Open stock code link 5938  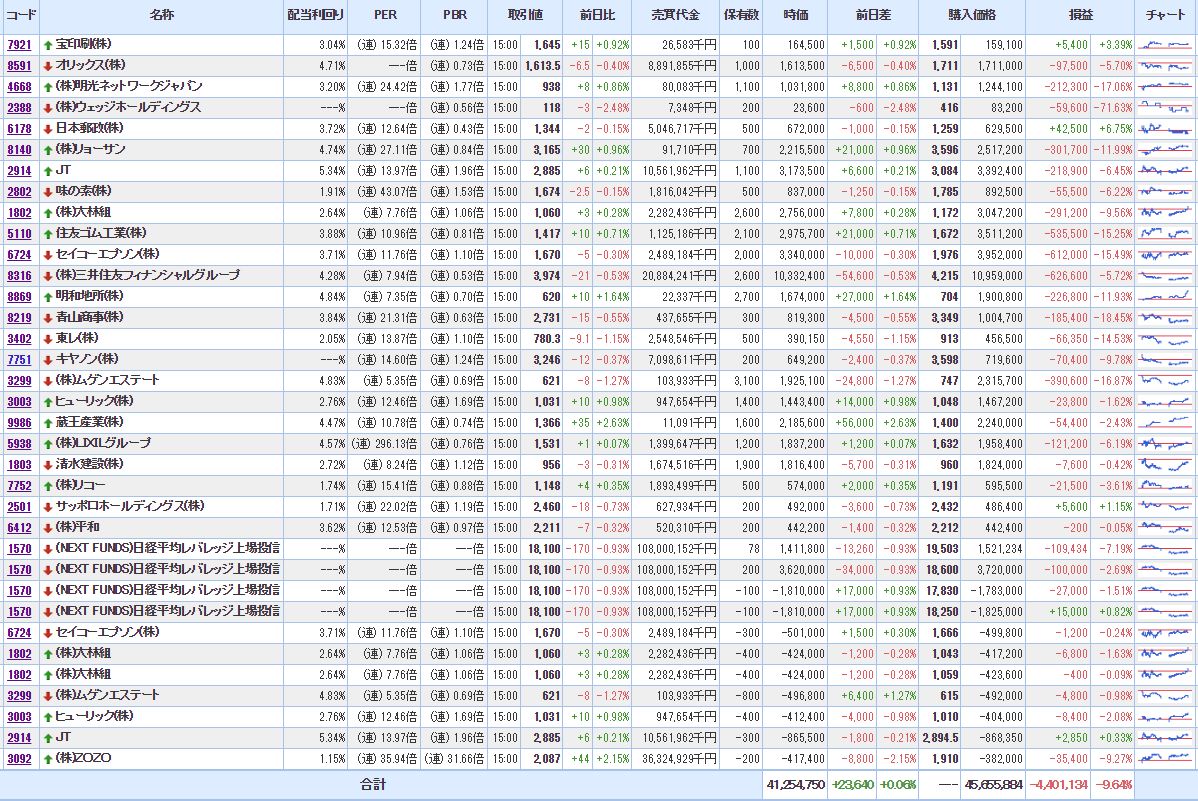tap(19, 444)
